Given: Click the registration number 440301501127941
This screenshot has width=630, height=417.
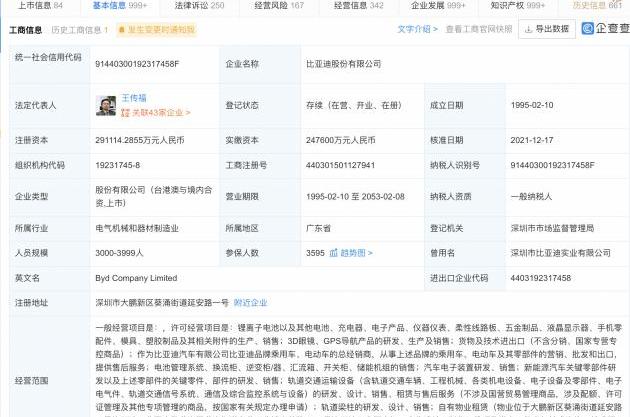Looking at the screenshot, I should [x=340, y=165].
